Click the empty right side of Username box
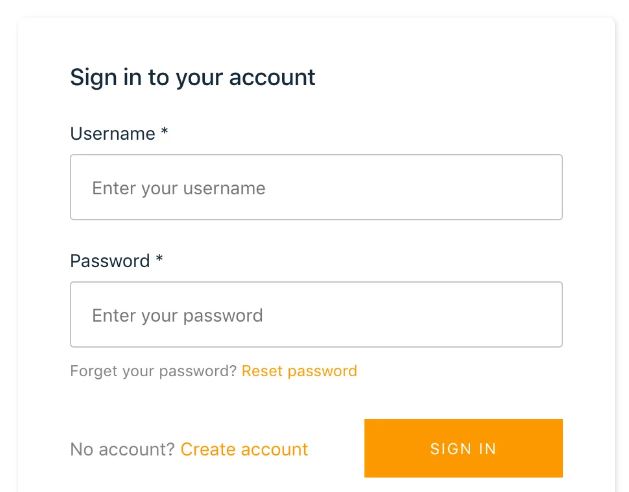The height and width of the screenshot is (492, 629). tap(480, 187)
